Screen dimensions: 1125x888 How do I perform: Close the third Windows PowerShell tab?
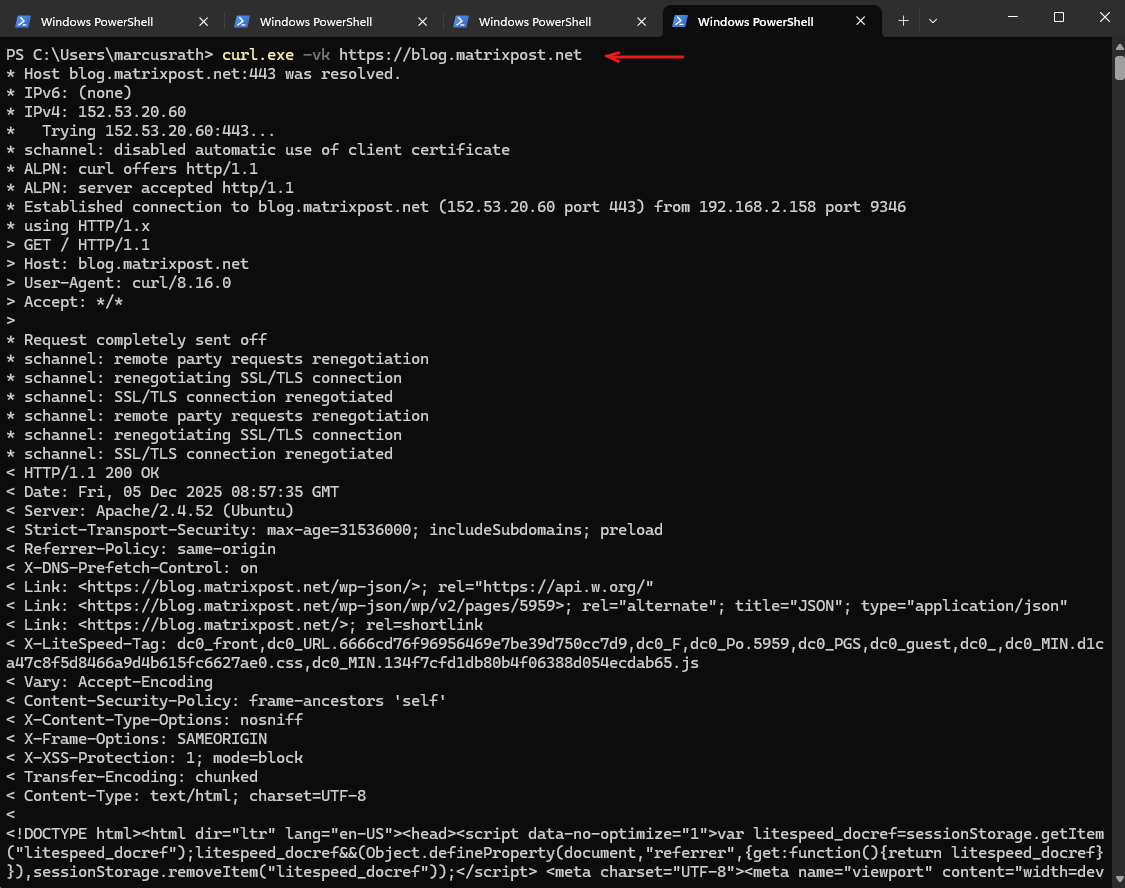tap(642, 21)
